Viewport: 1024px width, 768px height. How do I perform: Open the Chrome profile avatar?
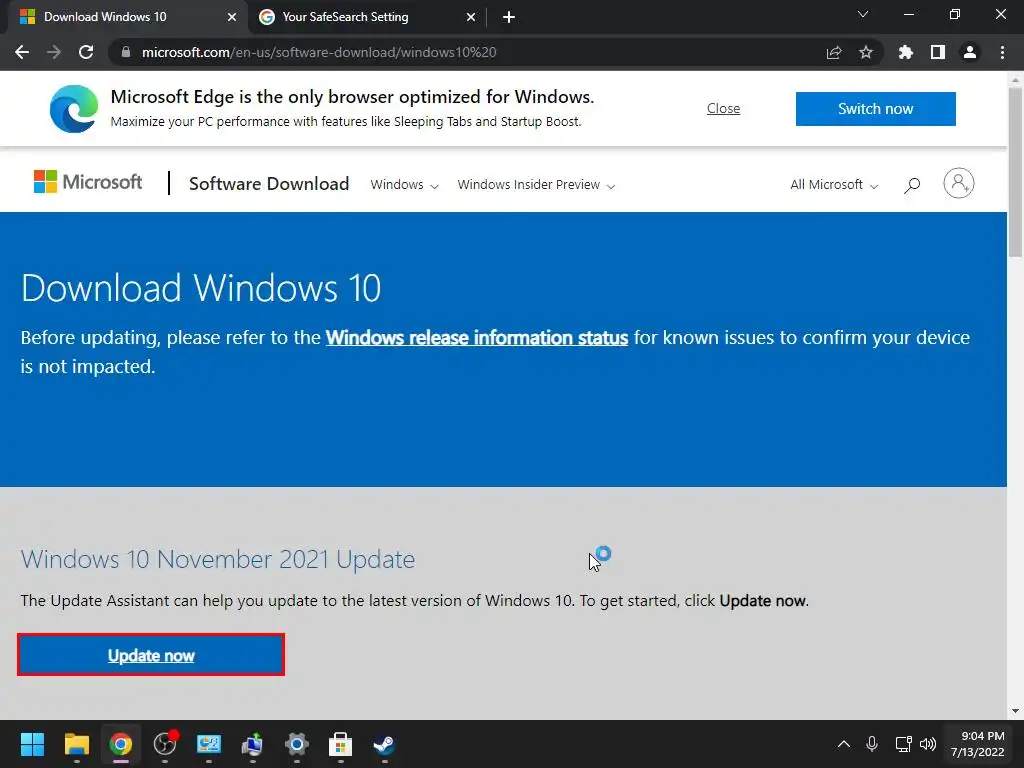click(970, 52)
